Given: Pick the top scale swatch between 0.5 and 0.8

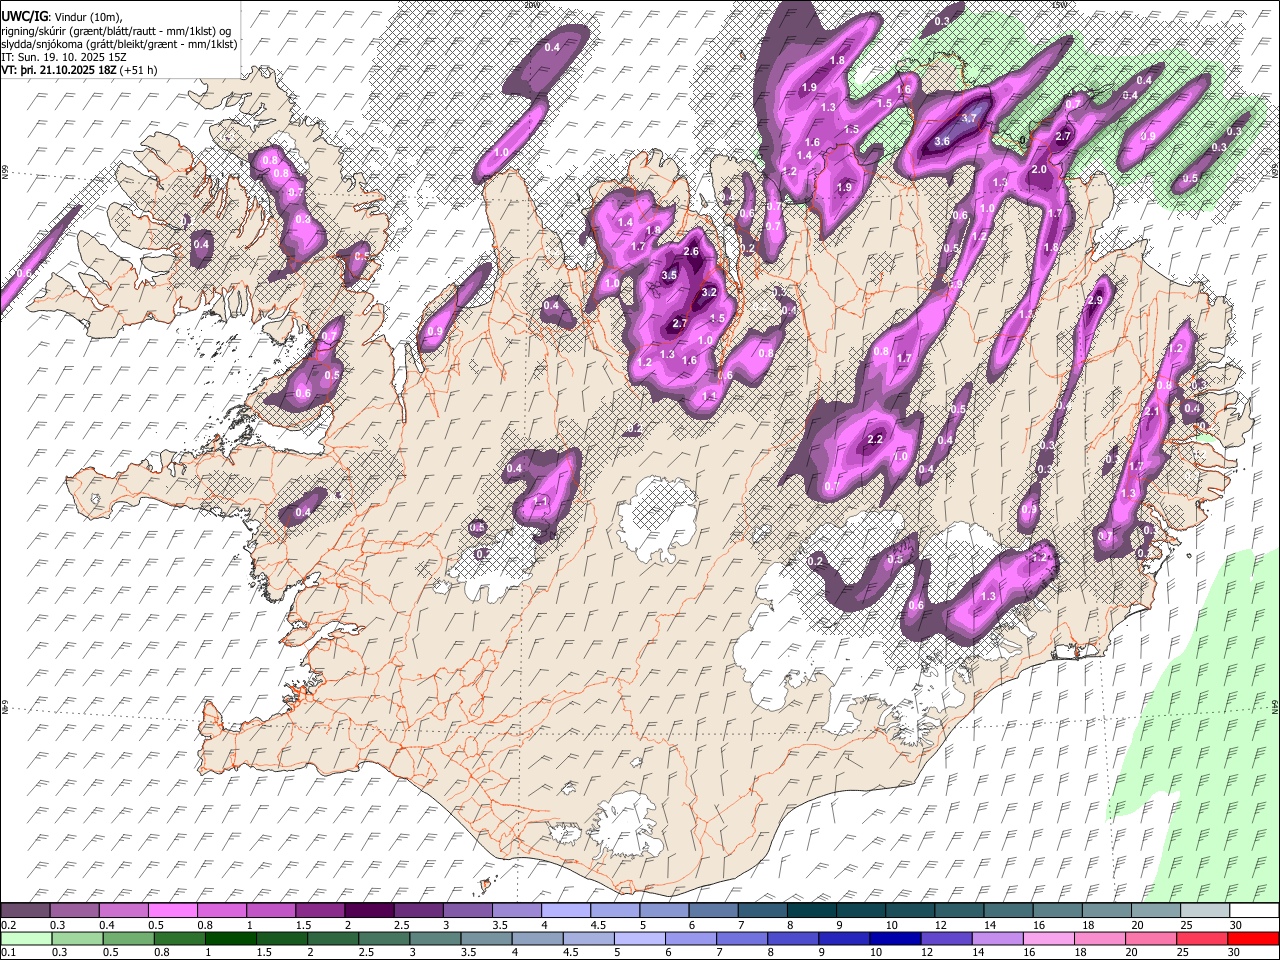Looking at the screenshot, I should coord(173,911).
